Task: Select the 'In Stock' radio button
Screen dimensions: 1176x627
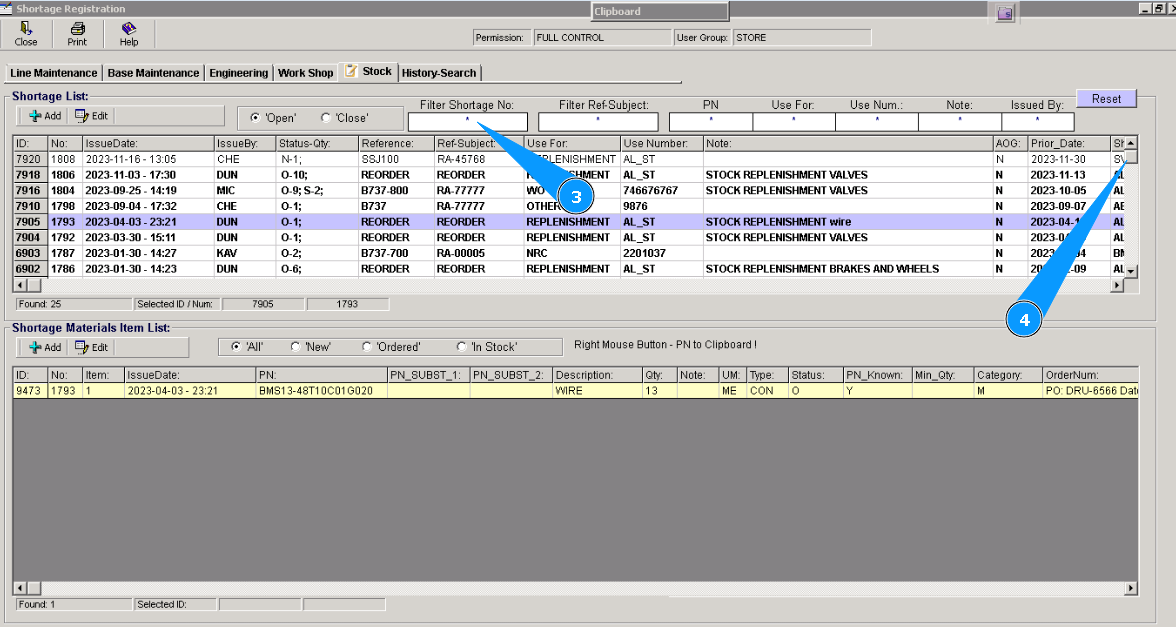Action: pyautogui.click(x=461, y=347)
